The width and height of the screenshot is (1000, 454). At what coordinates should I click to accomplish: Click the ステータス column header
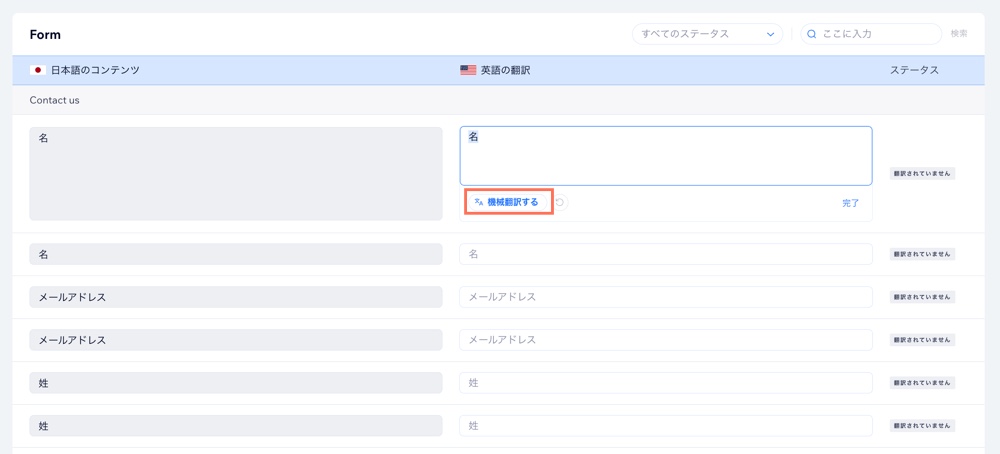point(914,70)
